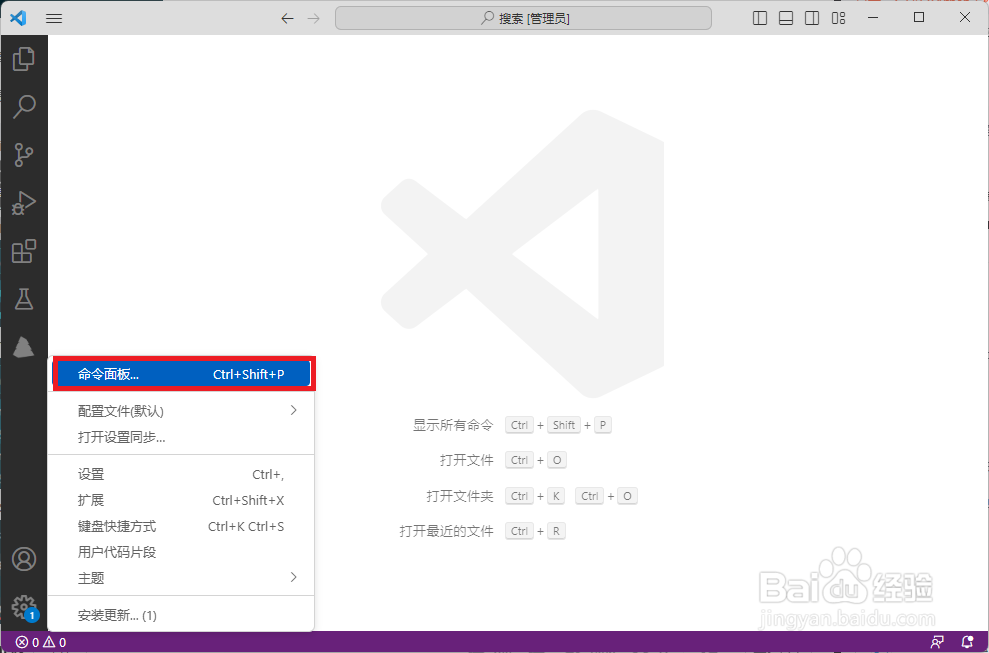The image size is (989, 653).
Task: Open 键盘快捷方式 menu entry
Action: click(x=182, y=526)
